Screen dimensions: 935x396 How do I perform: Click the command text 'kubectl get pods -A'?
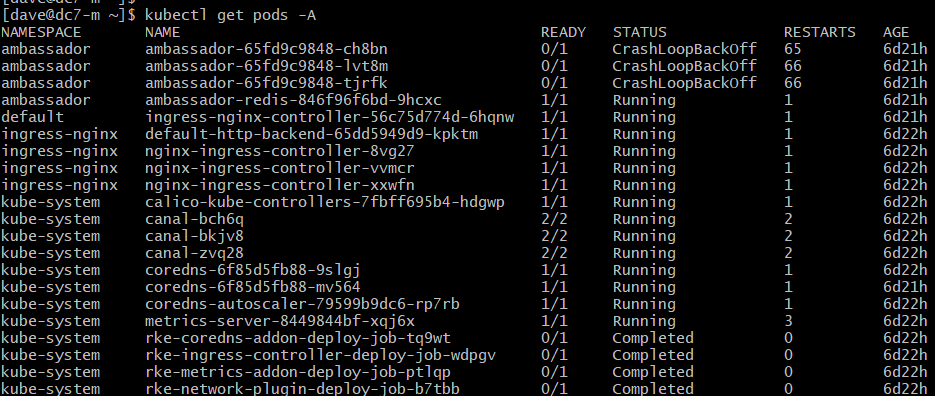tap(230, 16)
